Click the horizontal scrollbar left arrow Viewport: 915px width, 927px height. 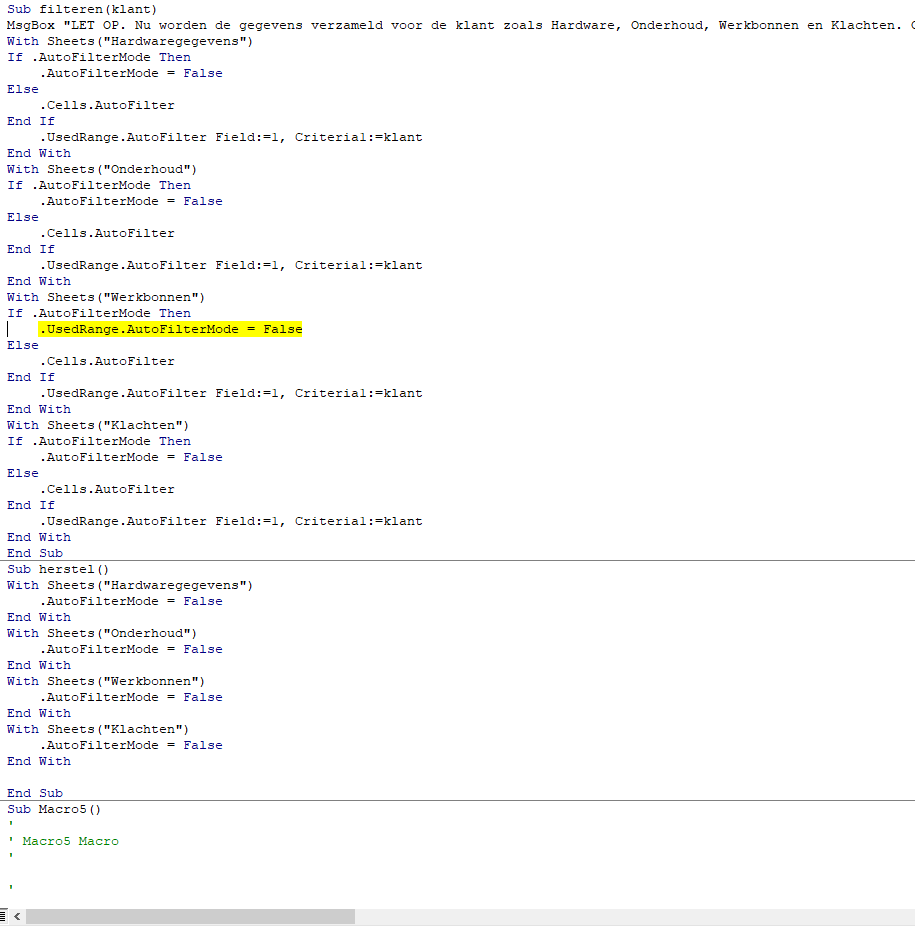[x=17, y=916]
